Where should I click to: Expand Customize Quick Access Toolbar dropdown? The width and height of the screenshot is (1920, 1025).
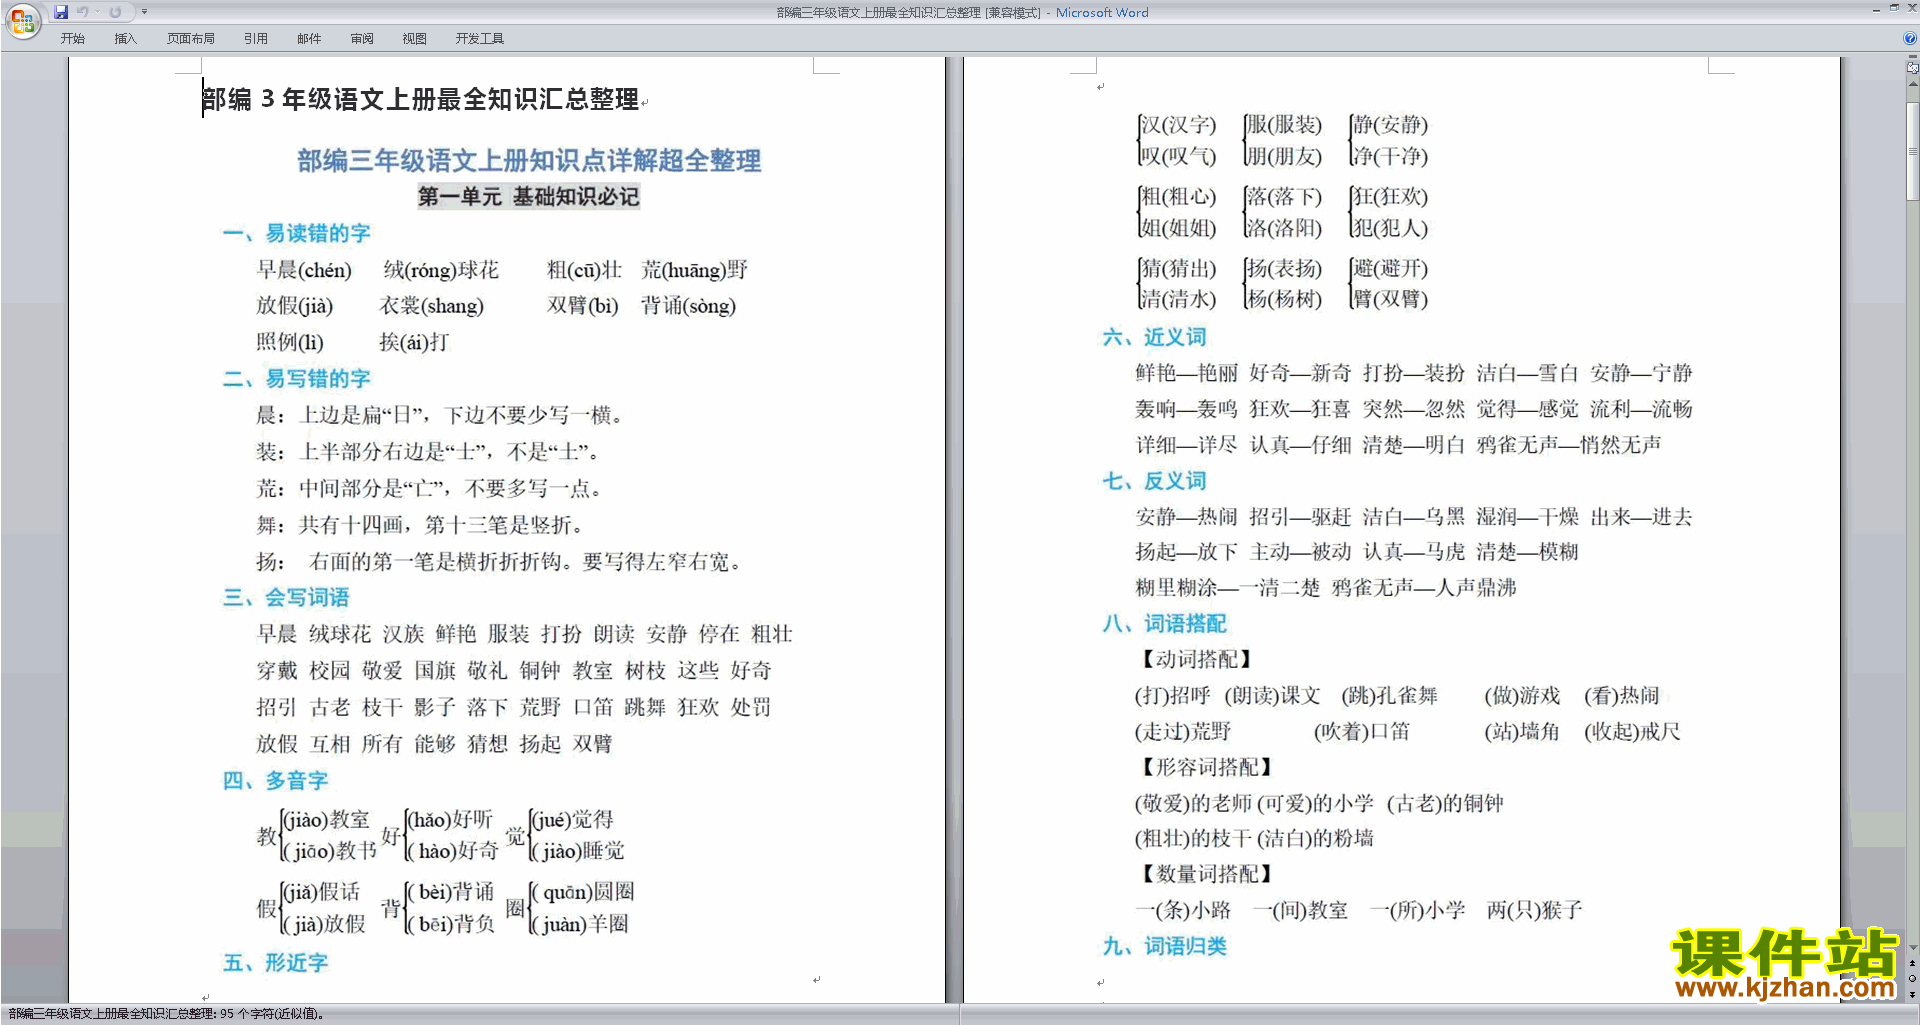144,12
